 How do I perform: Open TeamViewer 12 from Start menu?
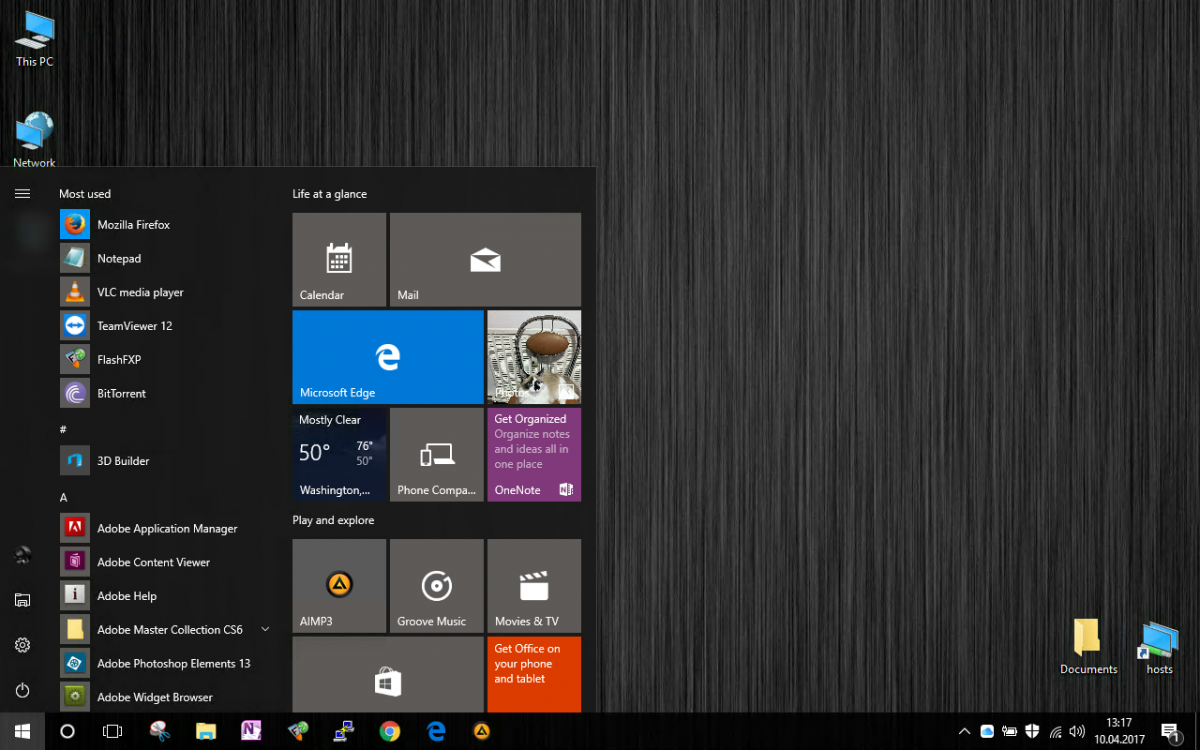[166, 326]
